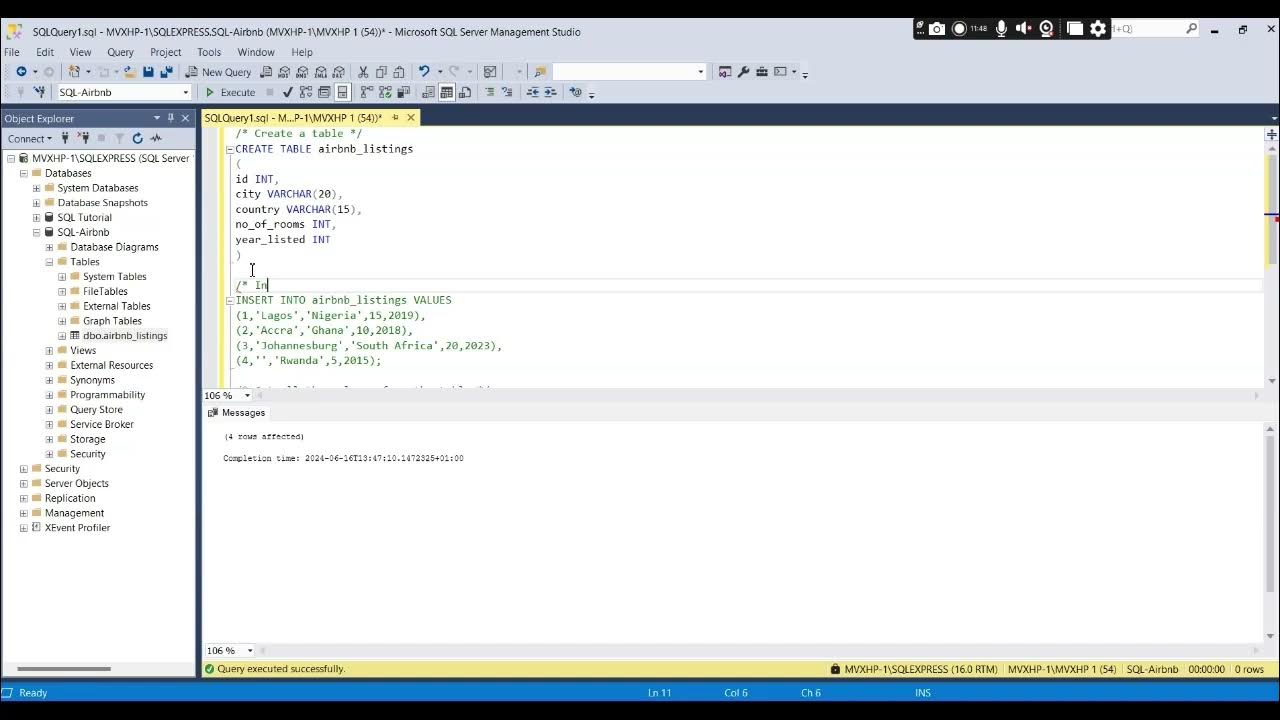Click the Cut scissors icon
The image size is (1280, 720).
pyautogui.click(x=363, y=72)
